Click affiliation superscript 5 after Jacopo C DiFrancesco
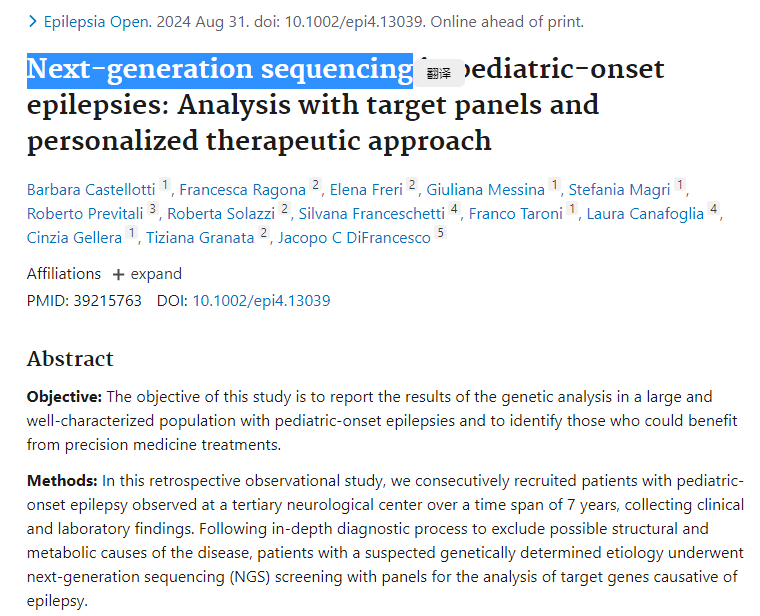This screenshot has height=616, width=760. (441, 233)
